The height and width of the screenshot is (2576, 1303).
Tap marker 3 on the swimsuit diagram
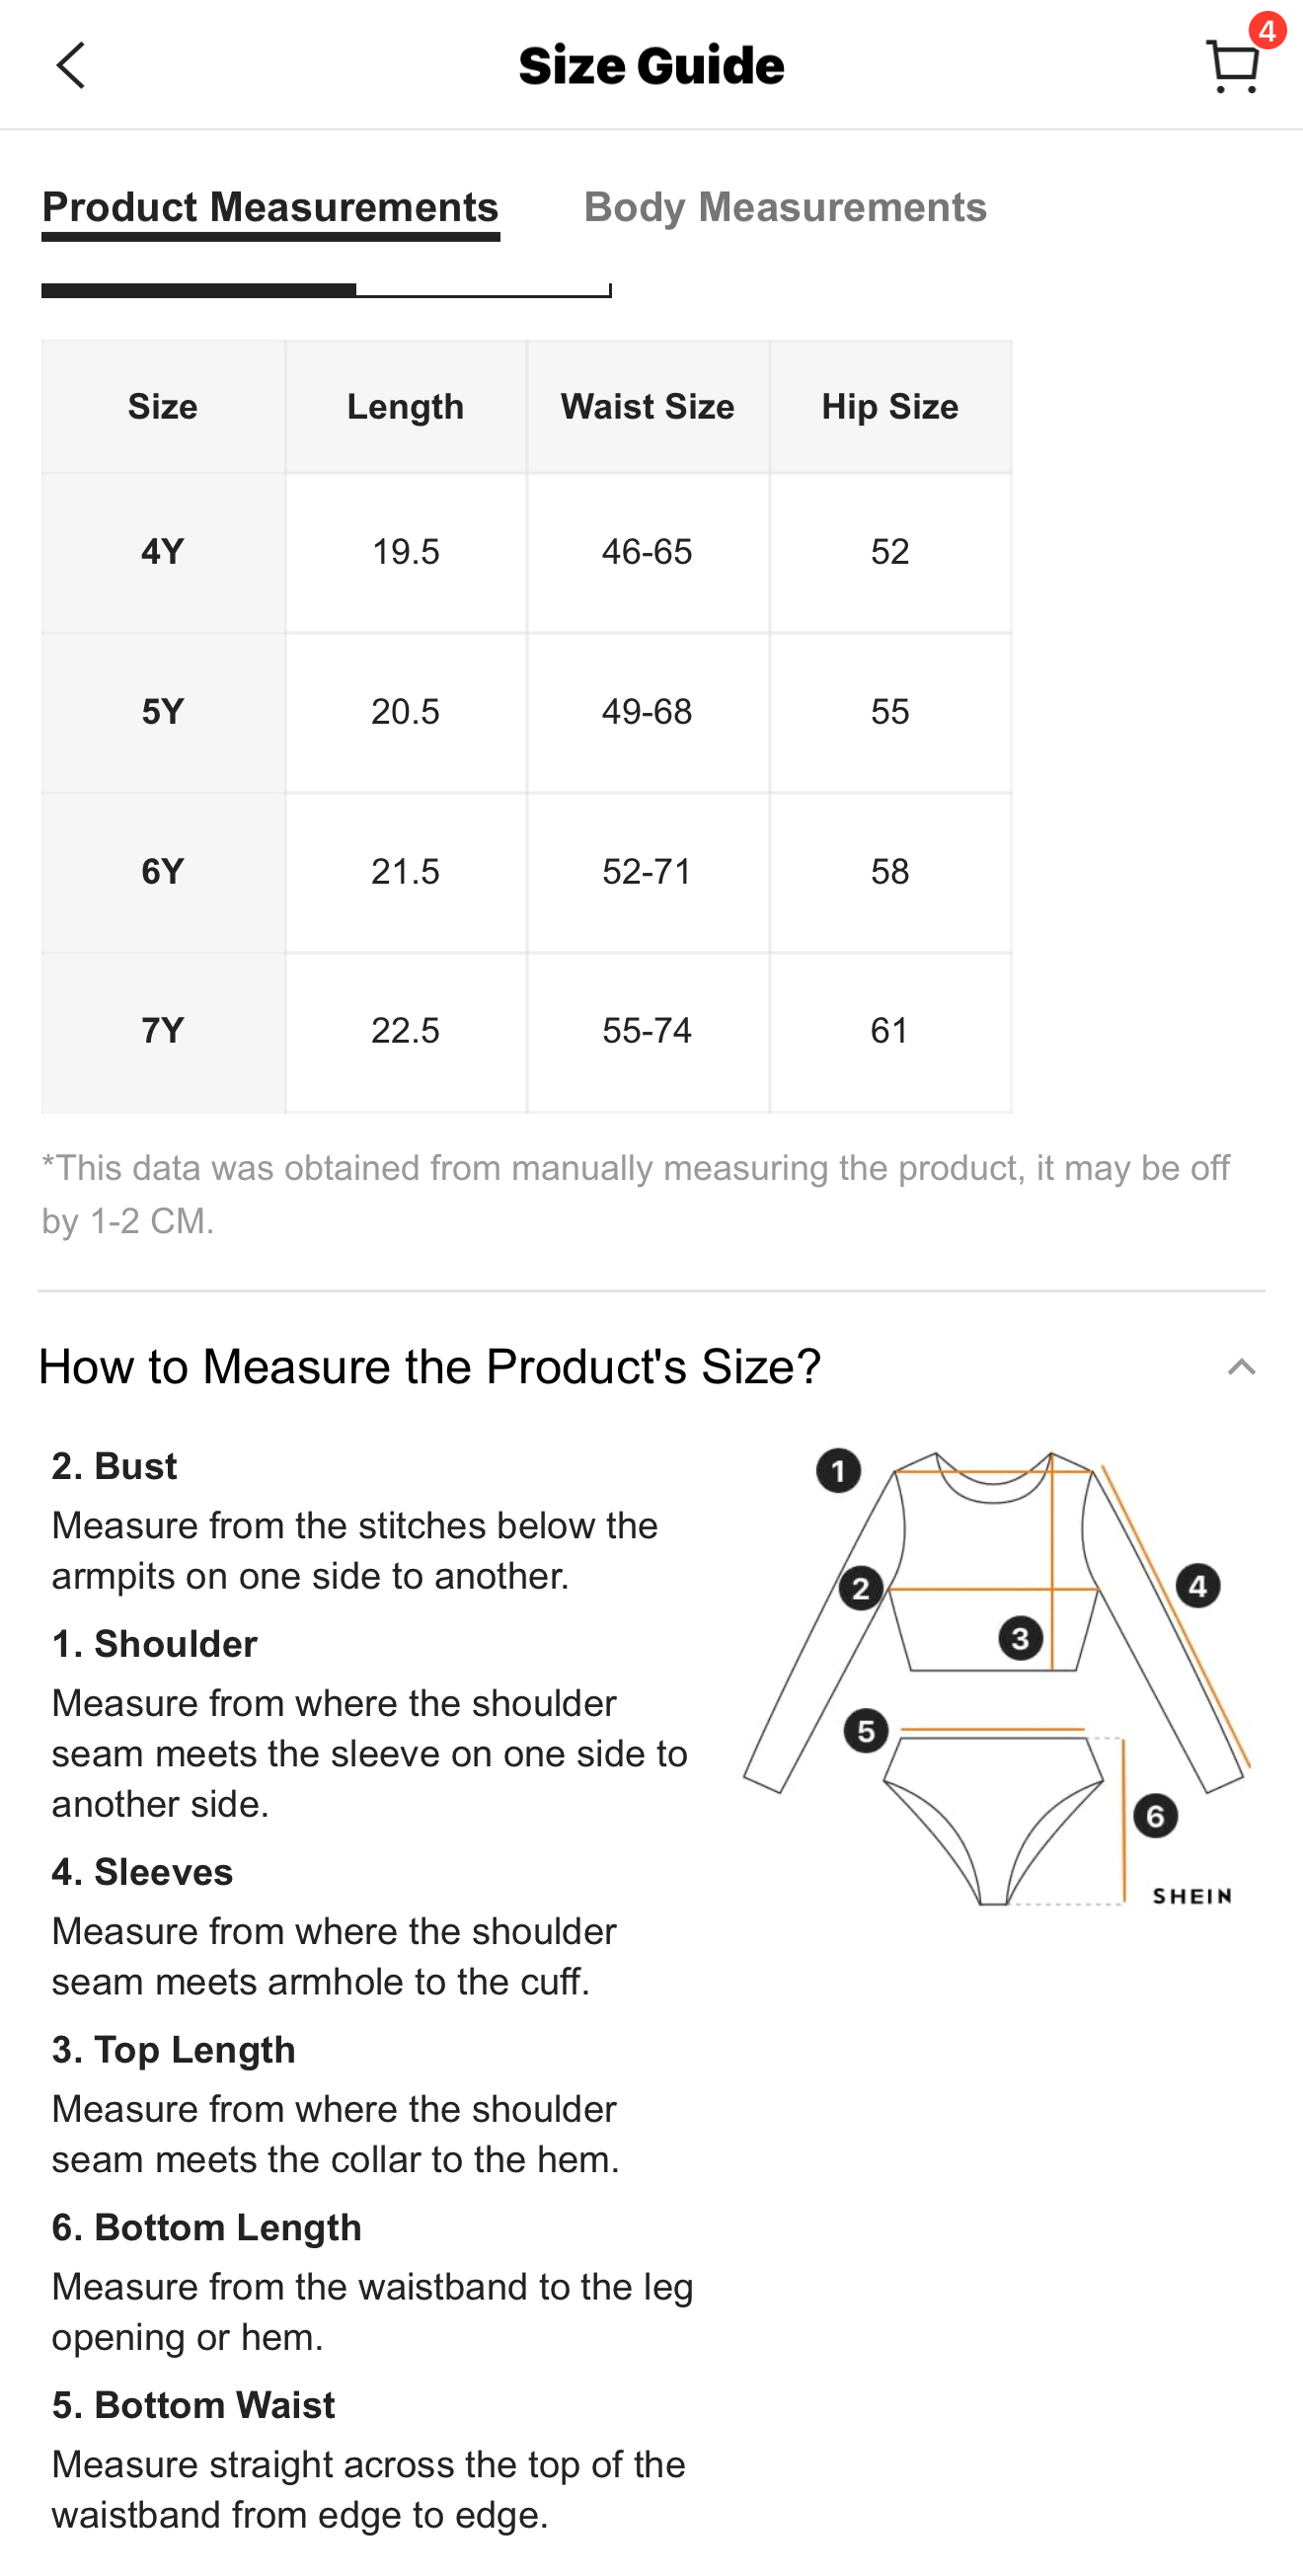pos(1020,1638)
